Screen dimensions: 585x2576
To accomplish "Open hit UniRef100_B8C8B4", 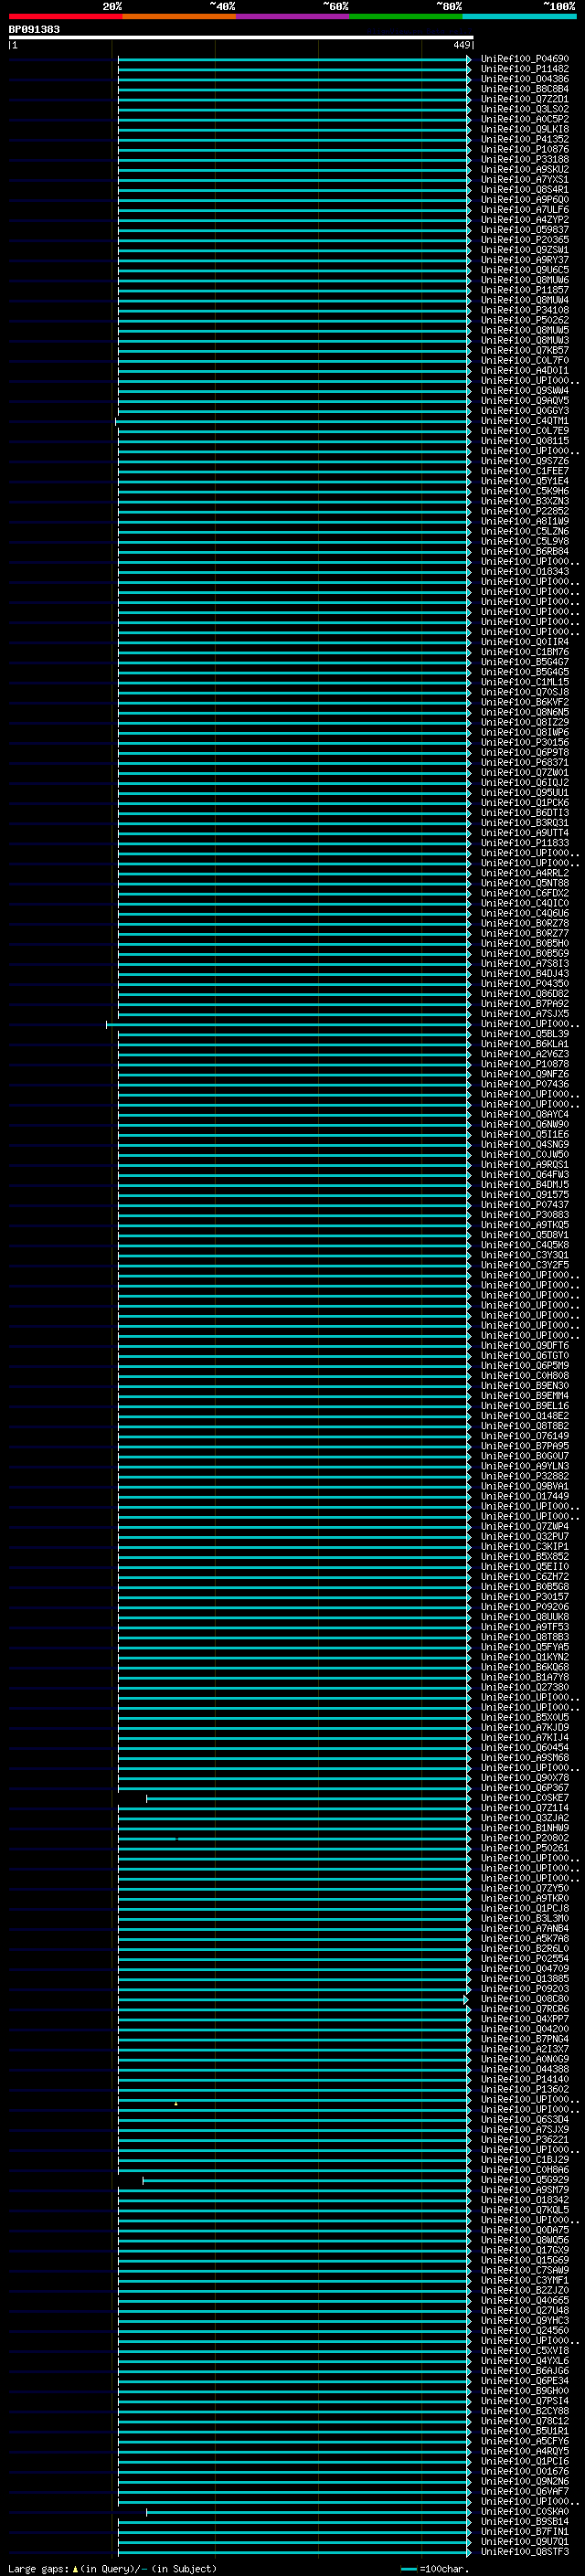I will click(524, 89).
